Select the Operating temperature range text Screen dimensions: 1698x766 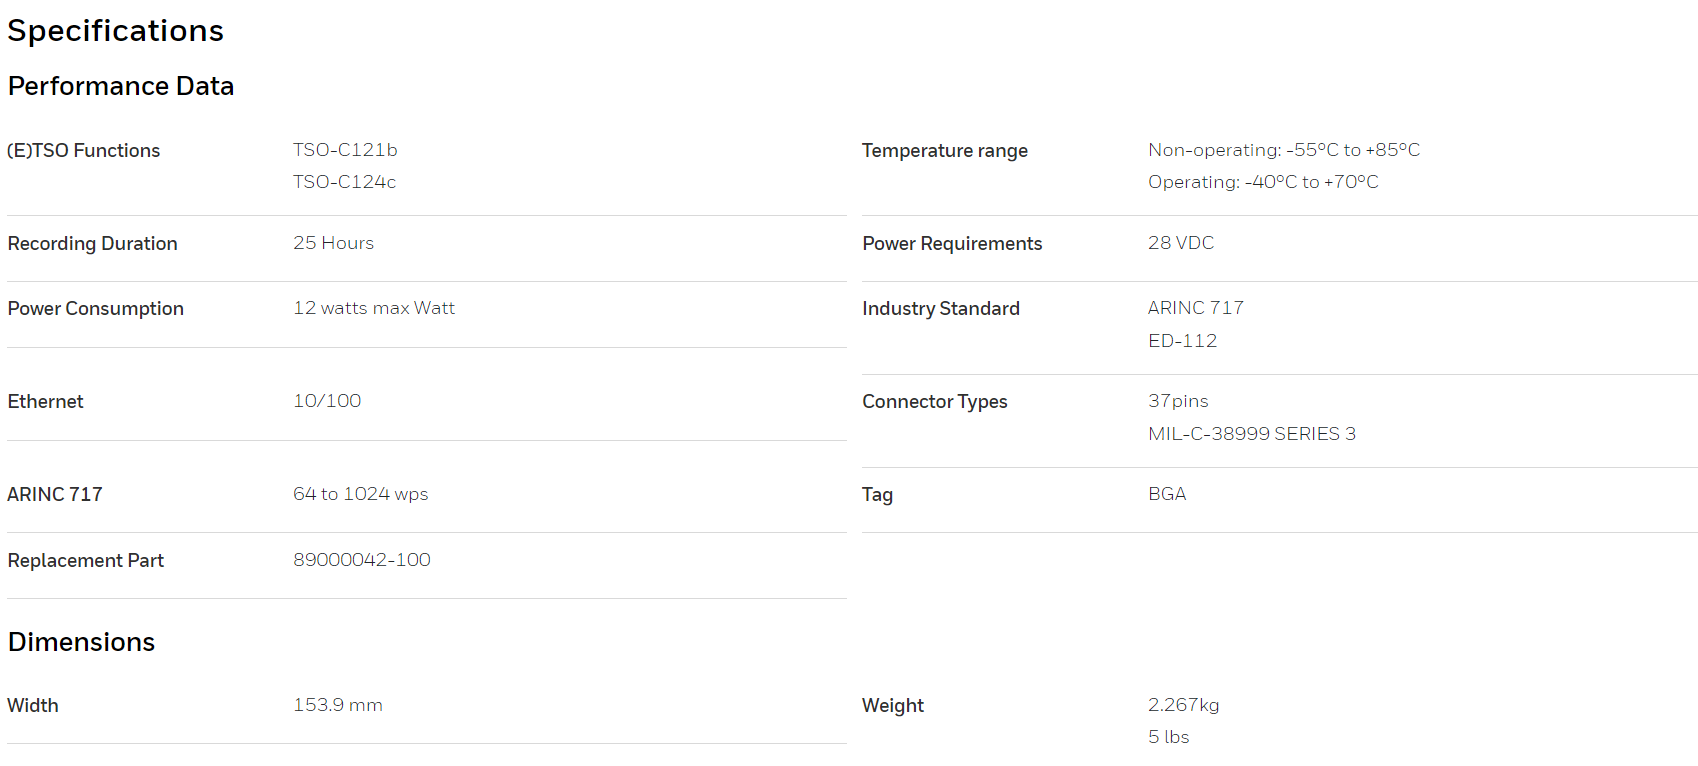tap(1263, 182)
